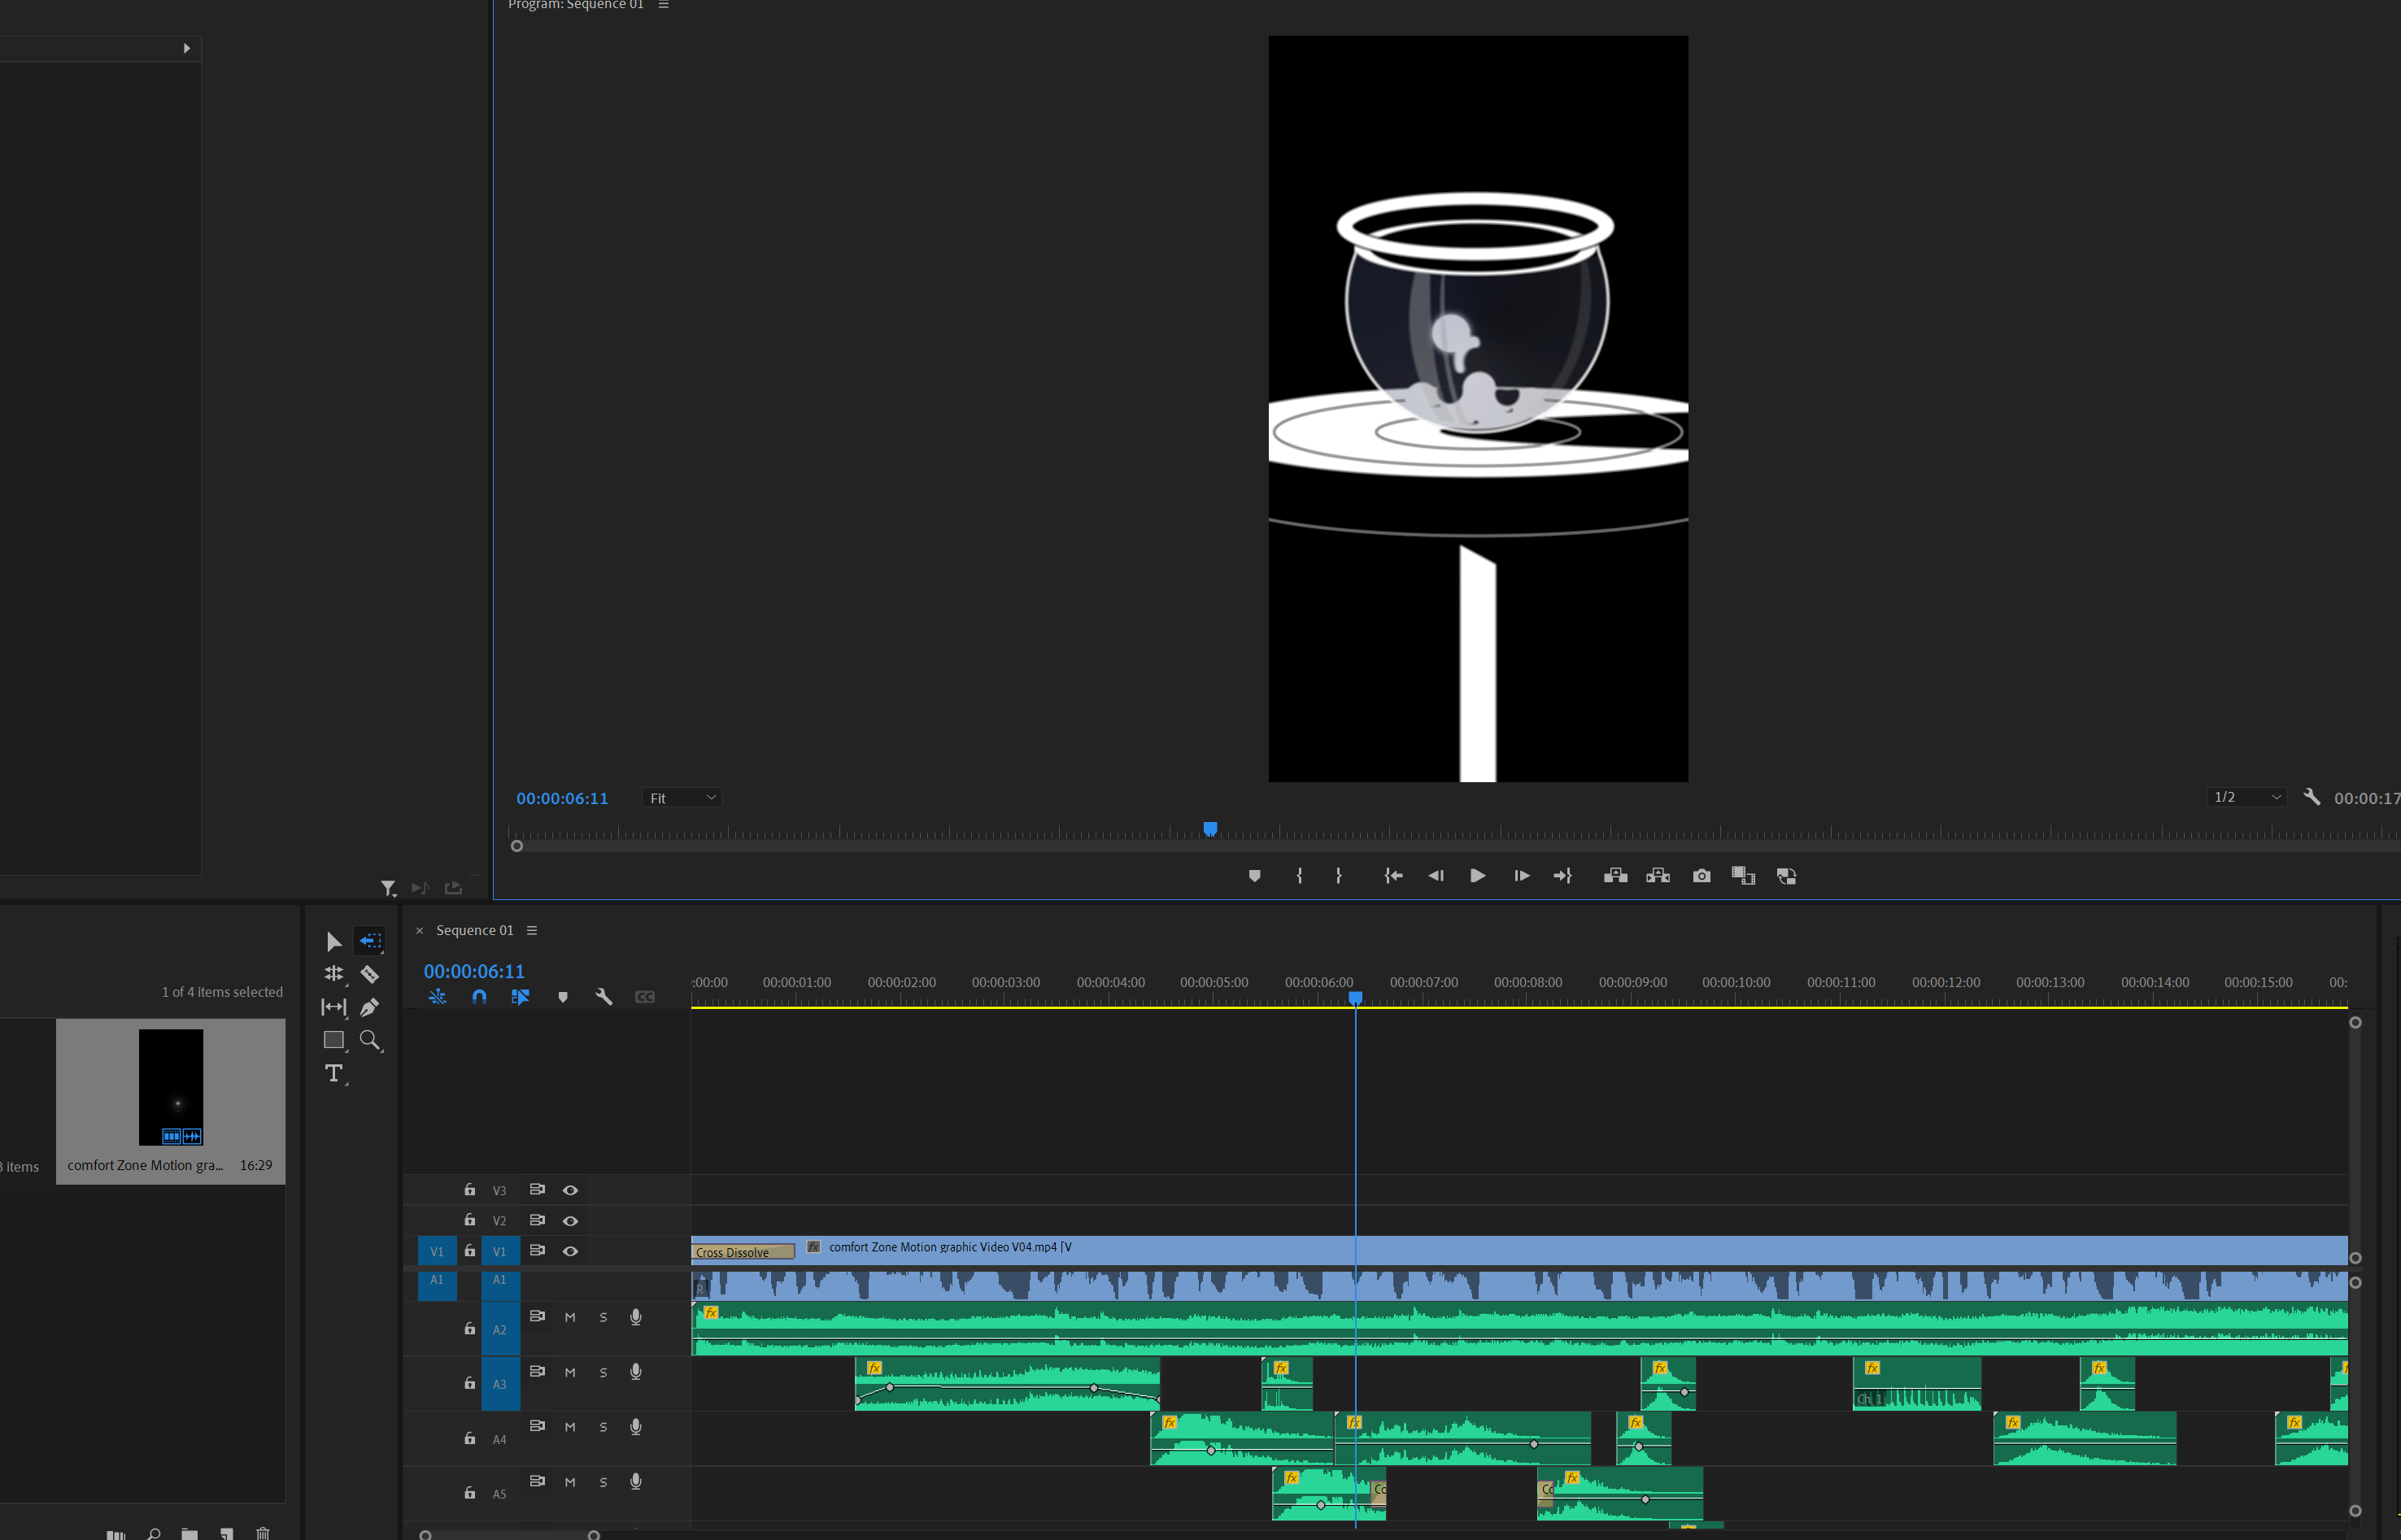Mute audio track A2

(570, 1318)
